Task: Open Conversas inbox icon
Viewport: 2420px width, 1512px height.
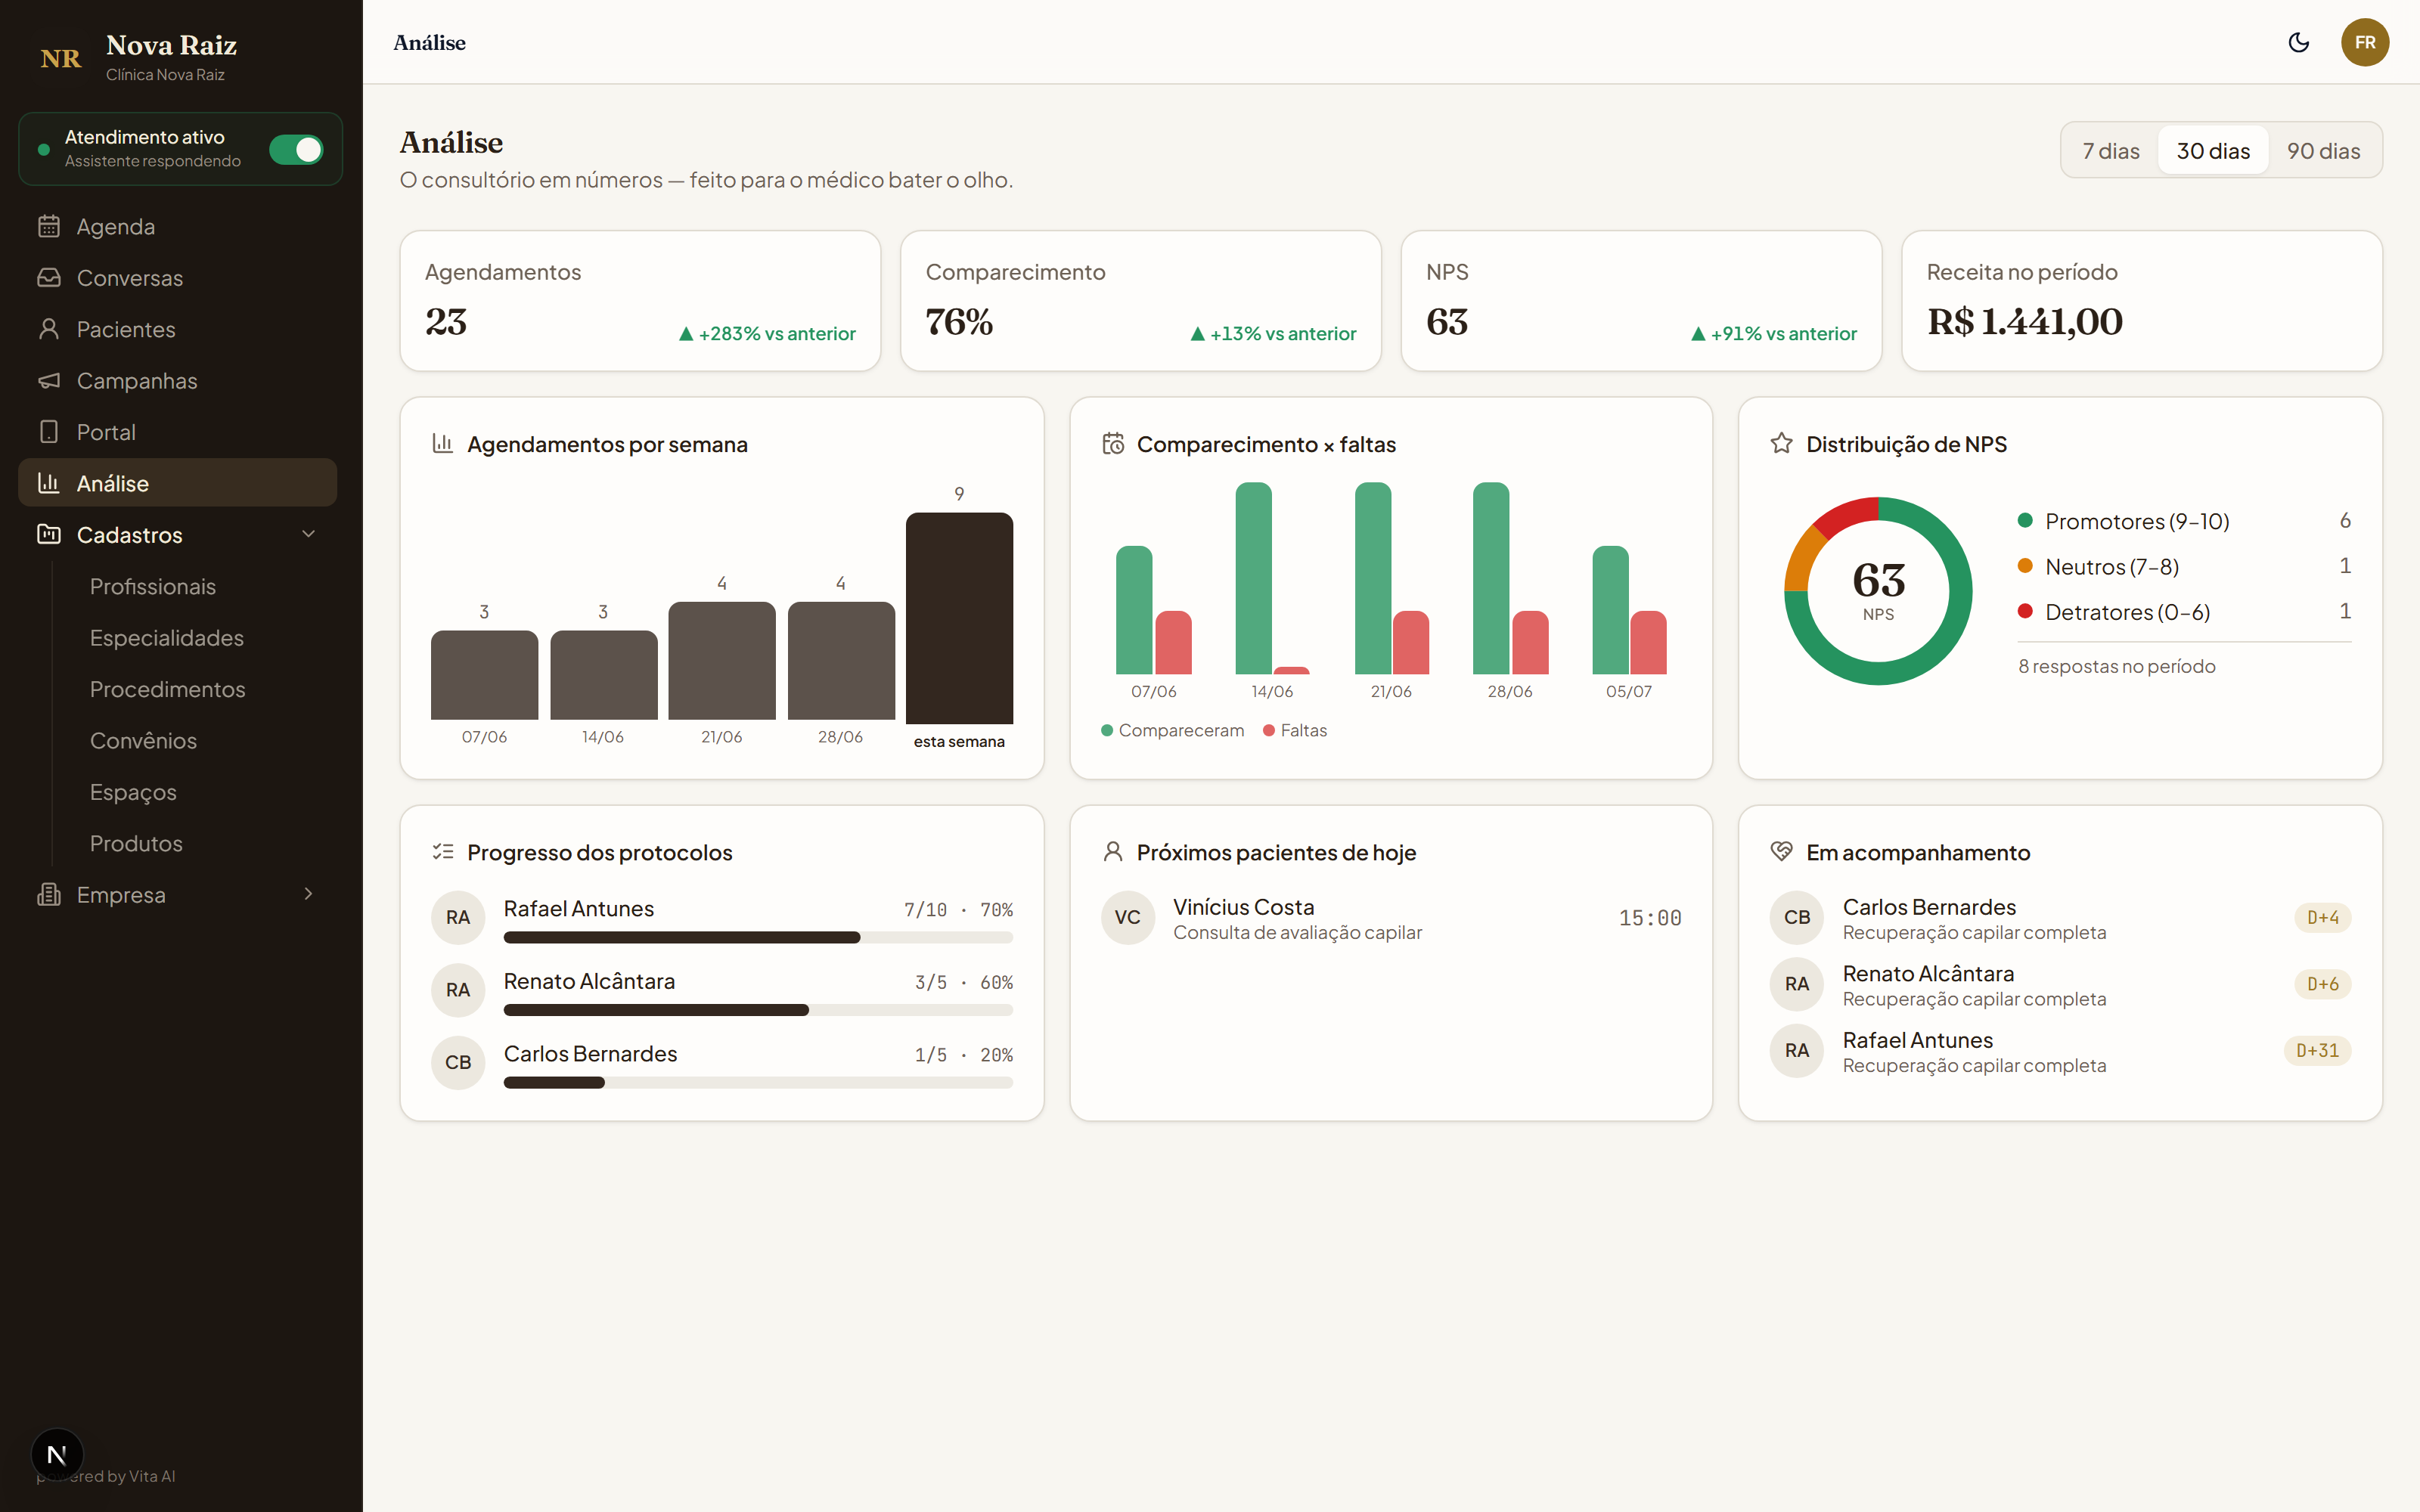Action: [49, 277]
